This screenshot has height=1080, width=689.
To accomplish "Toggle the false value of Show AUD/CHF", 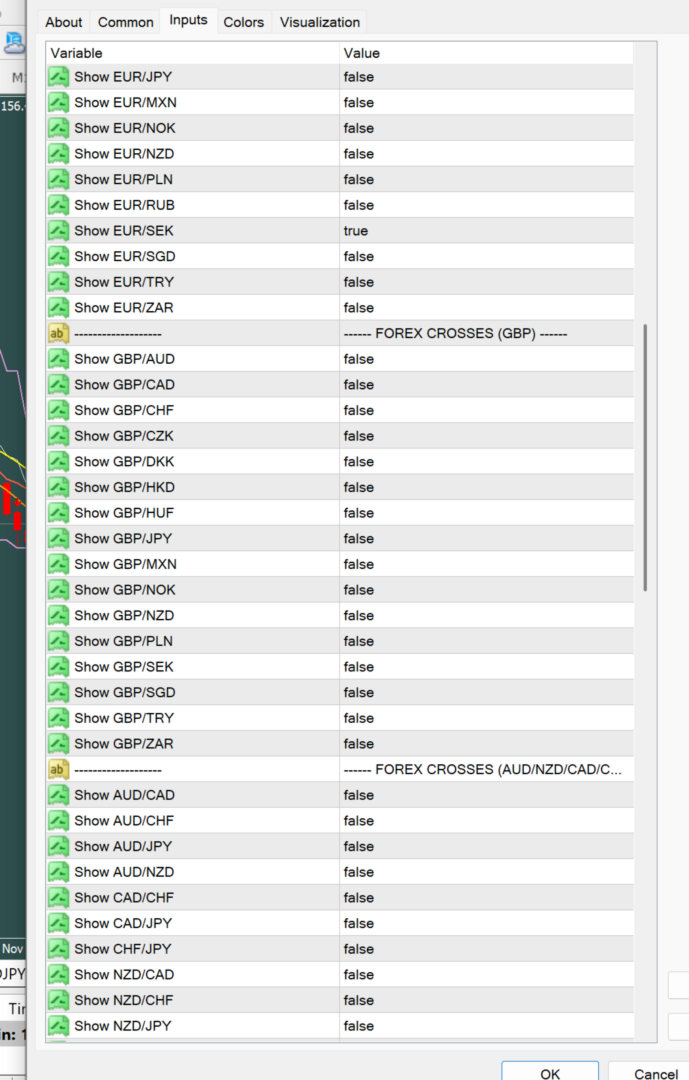I will 359,820.
